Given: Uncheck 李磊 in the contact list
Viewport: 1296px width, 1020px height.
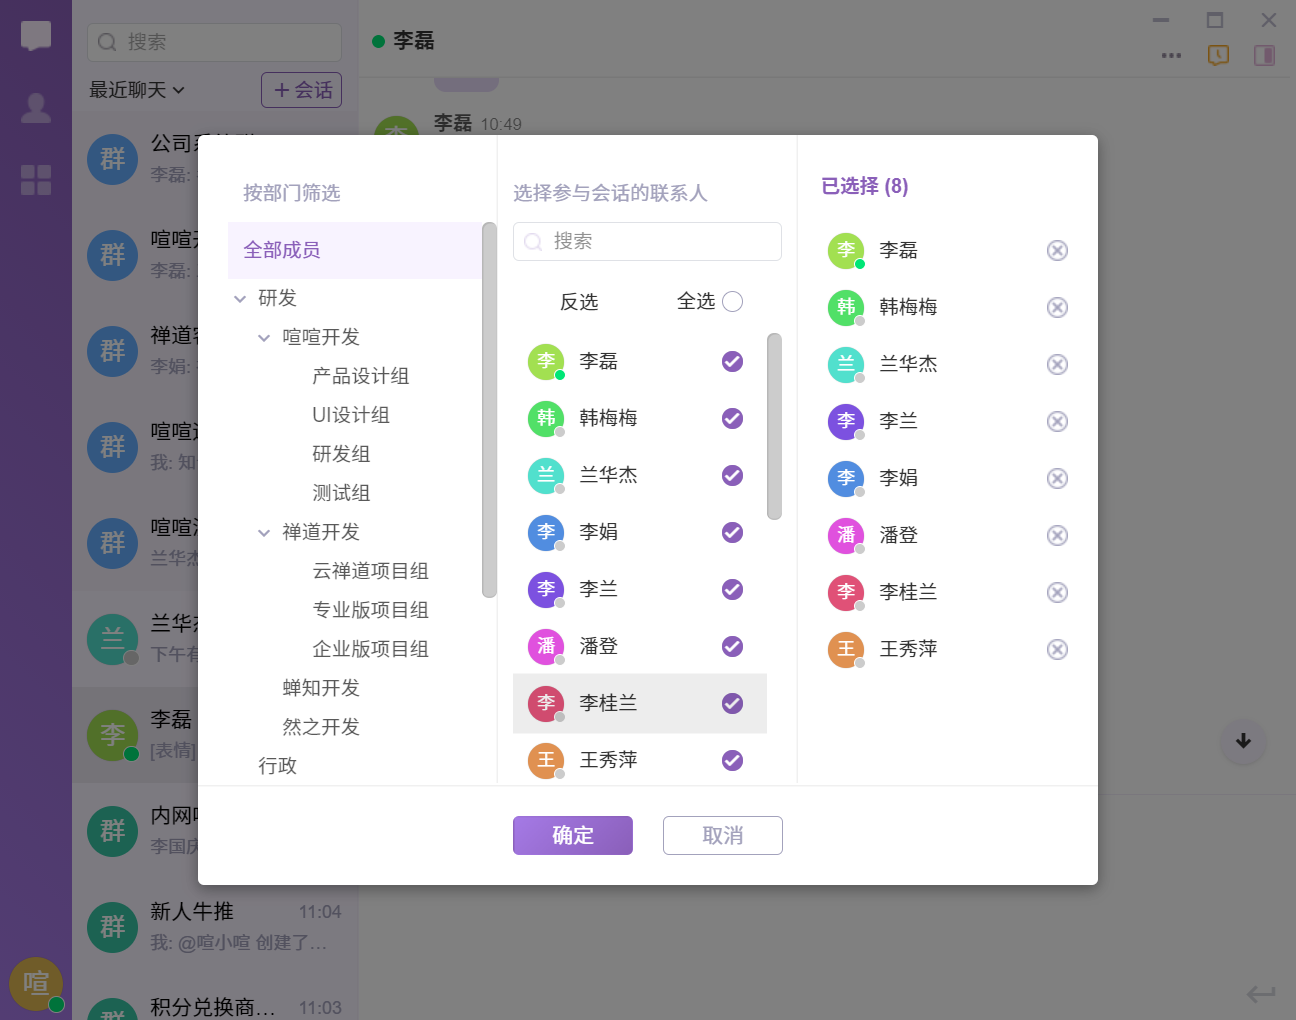Looking at the screenshot, I should coord(732,361).
